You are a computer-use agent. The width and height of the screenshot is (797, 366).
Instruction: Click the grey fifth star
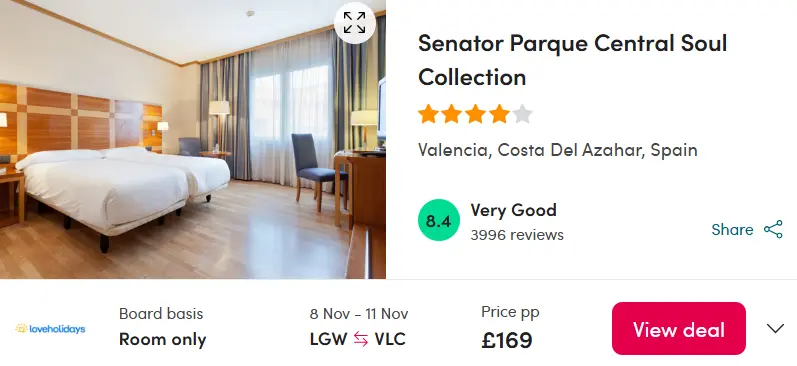tap(522, 114)
